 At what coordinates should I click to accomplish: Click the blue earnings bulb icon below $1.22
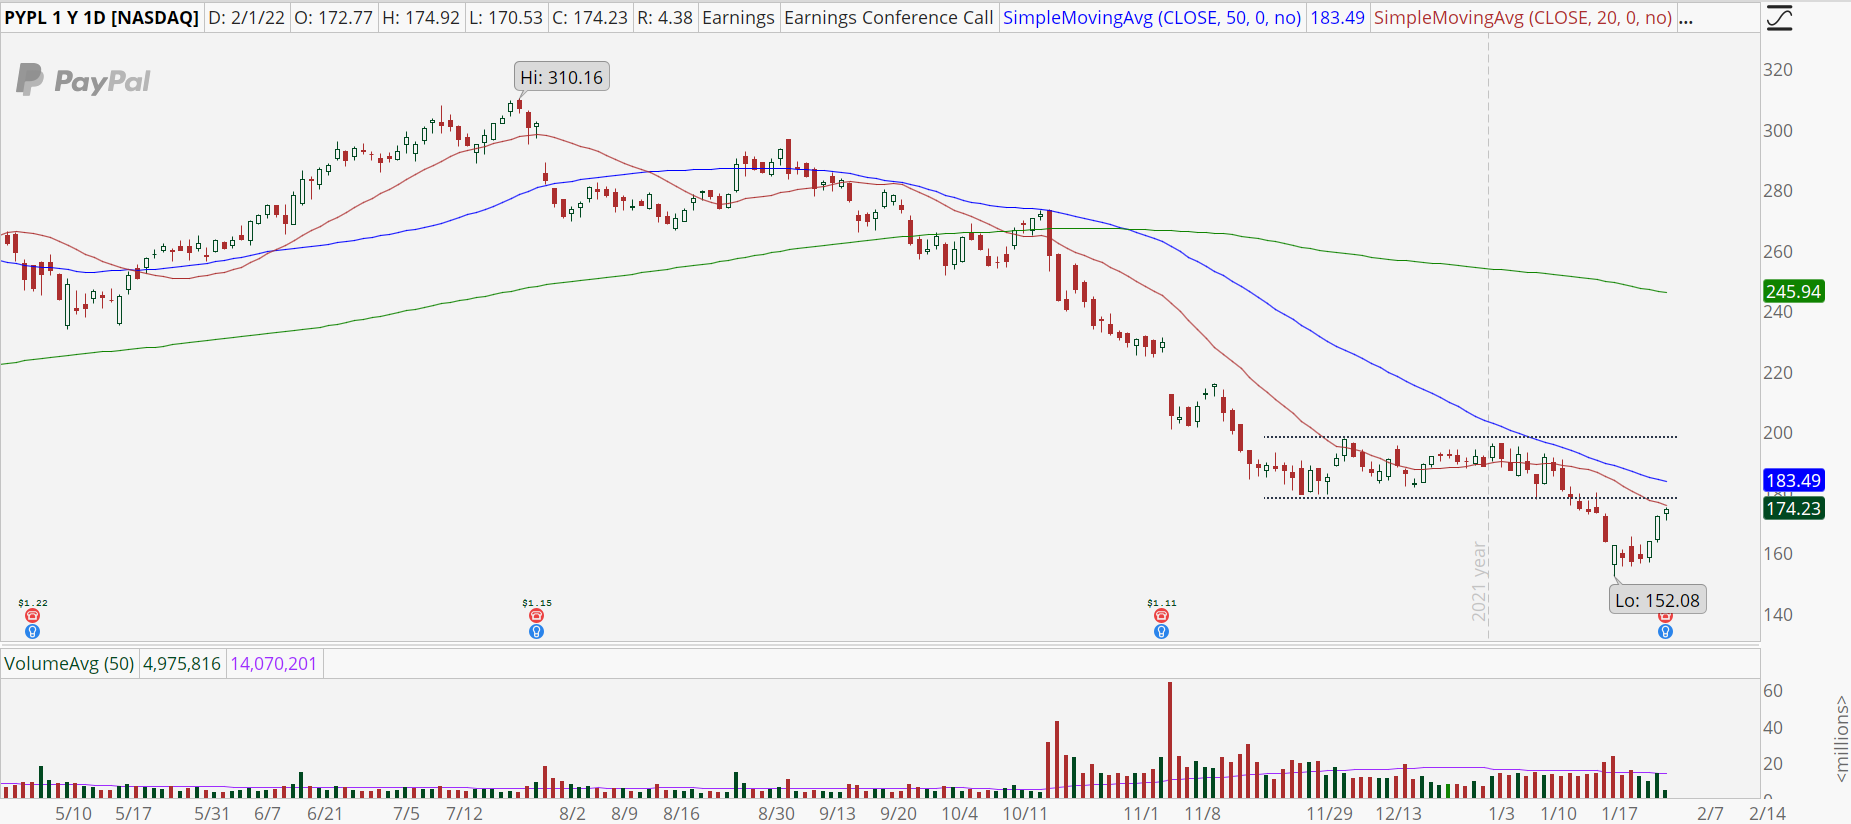tap(32, 632)
